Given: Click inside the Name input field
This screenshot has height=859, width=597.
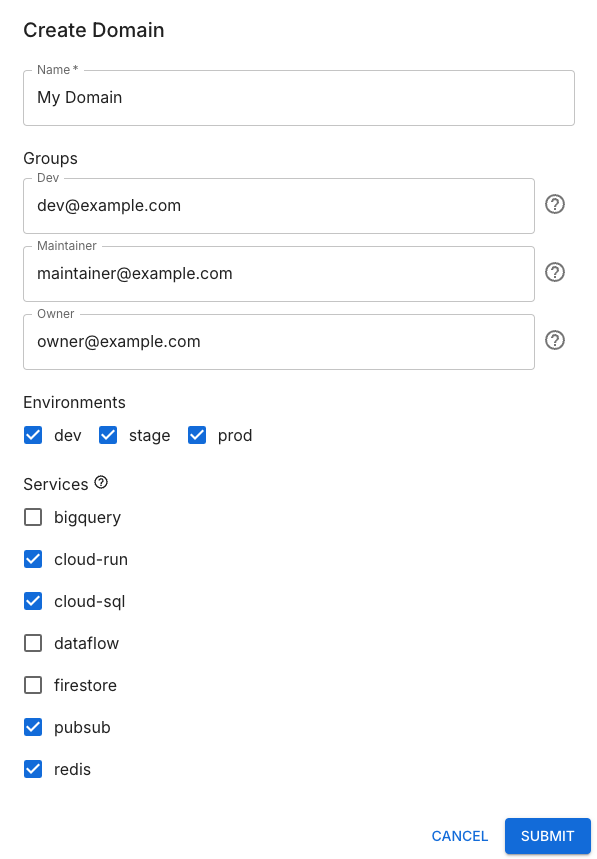Looking at the screenshot, I should pyautogui.click(x=298, y=98).
